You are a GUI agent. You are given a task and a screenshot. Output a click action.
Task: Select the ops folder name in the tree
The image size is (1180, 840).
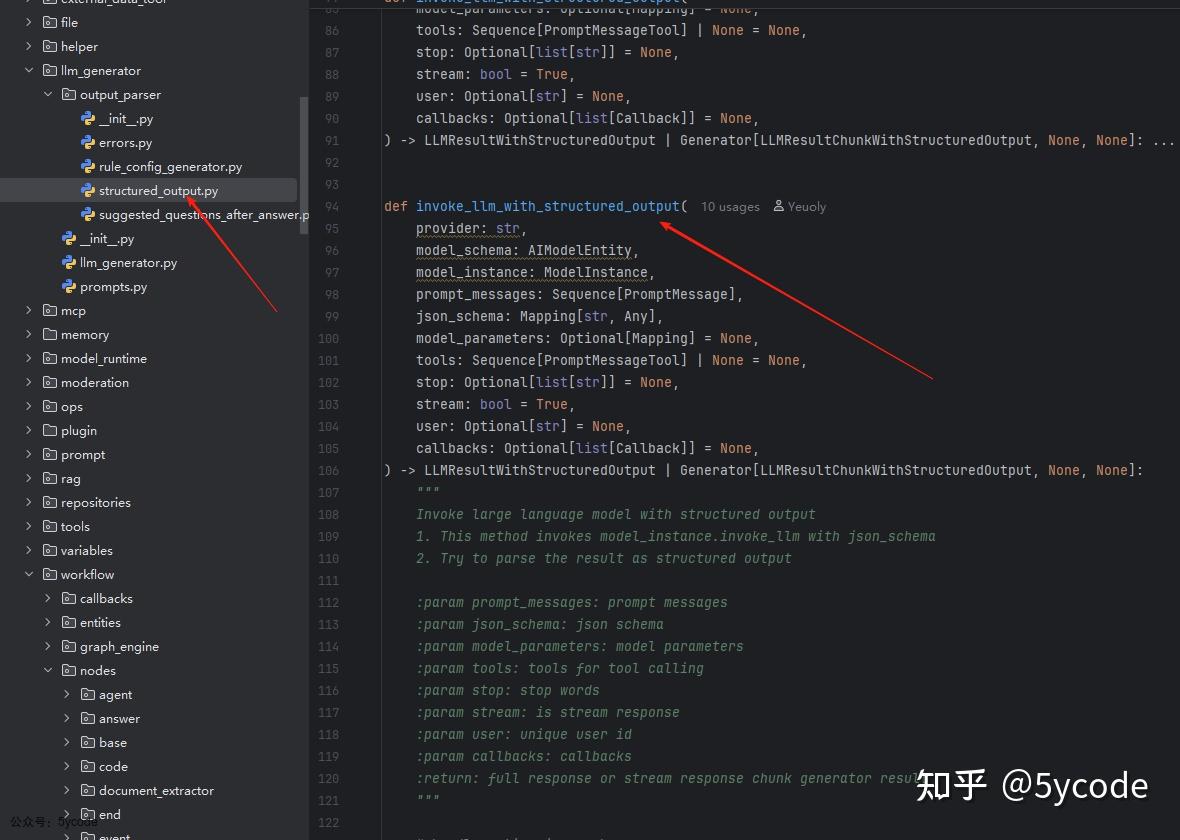click(71, 406)
